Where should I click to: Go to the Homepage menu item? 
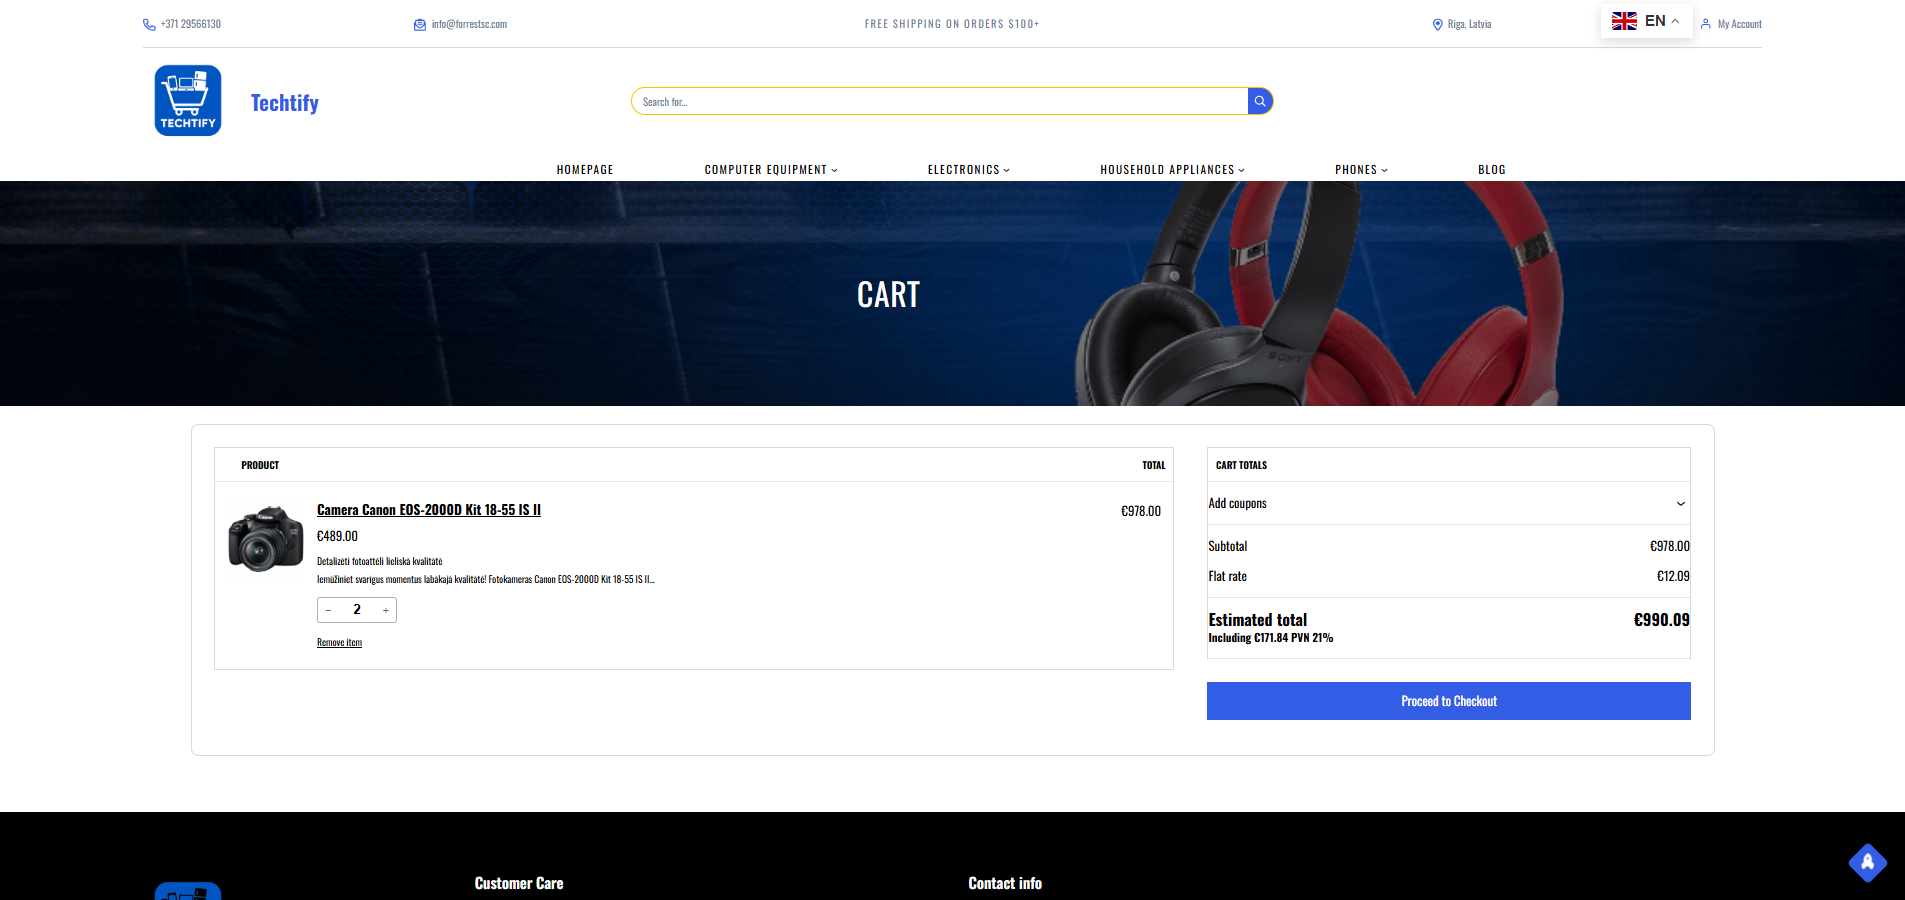pyautogui.click(x=585, y=170)
